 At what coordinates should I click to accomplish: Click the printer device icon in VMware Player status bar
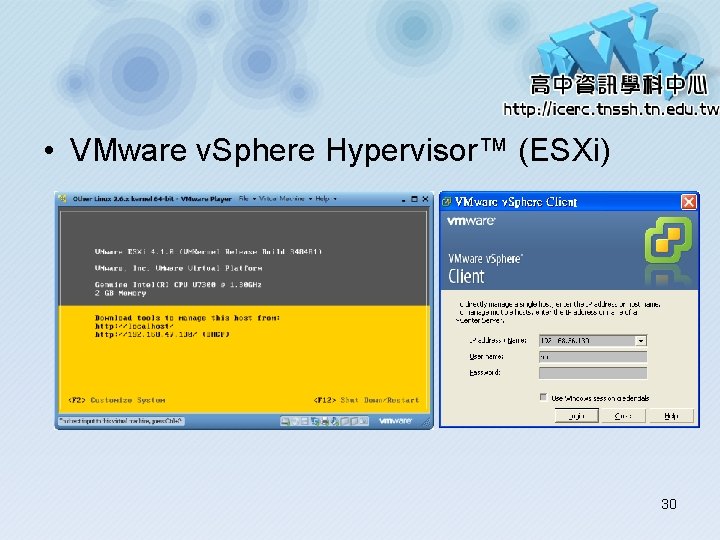326,421
